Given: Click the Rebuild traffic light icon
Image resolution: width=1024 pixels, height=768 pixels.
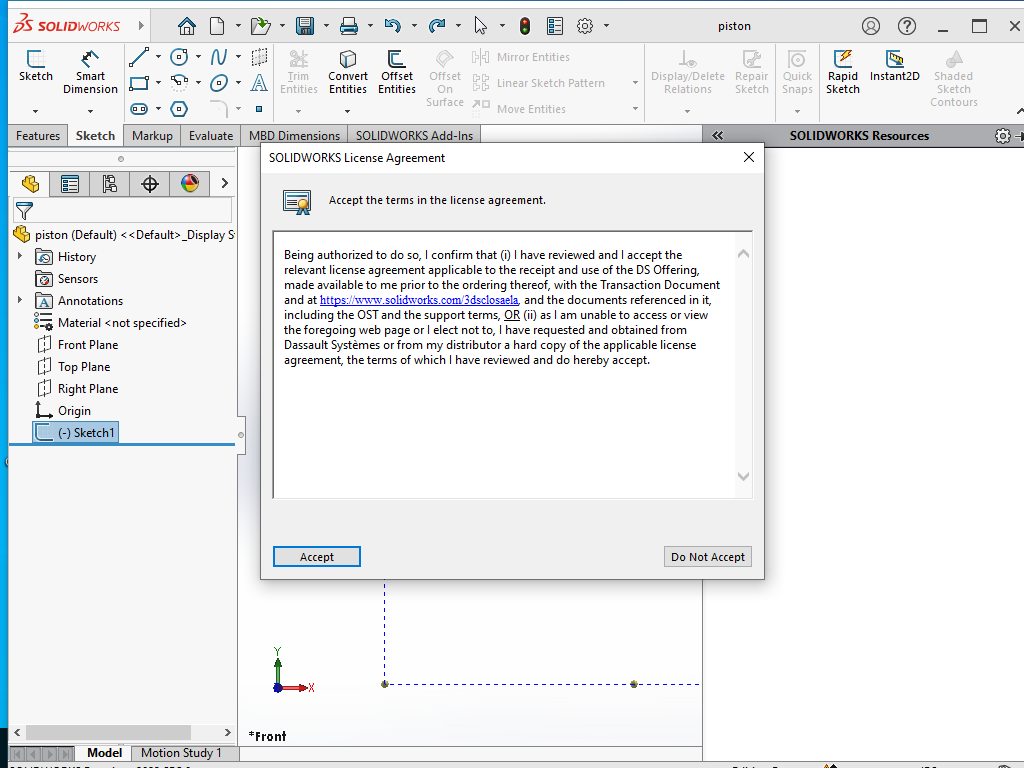Looking at the screenshot, I should pyautogui.click(x=525, y=26).
